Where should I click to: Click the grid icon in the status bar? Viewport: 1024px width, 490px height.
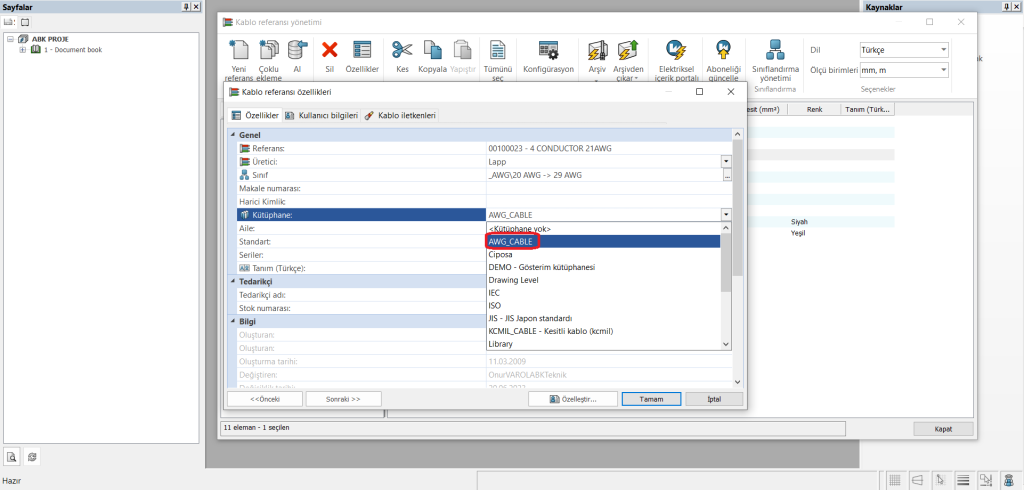[896, 480]
